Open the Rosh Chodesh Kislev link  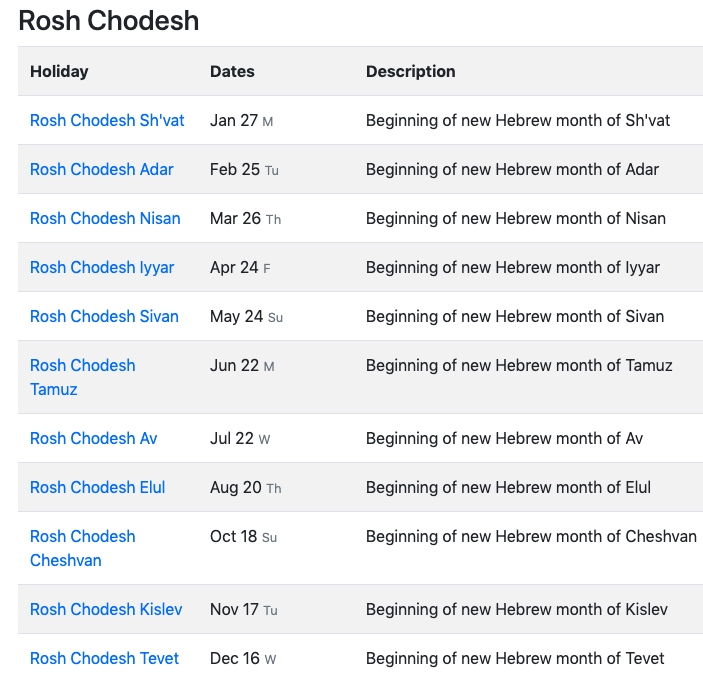click(106, 610)
